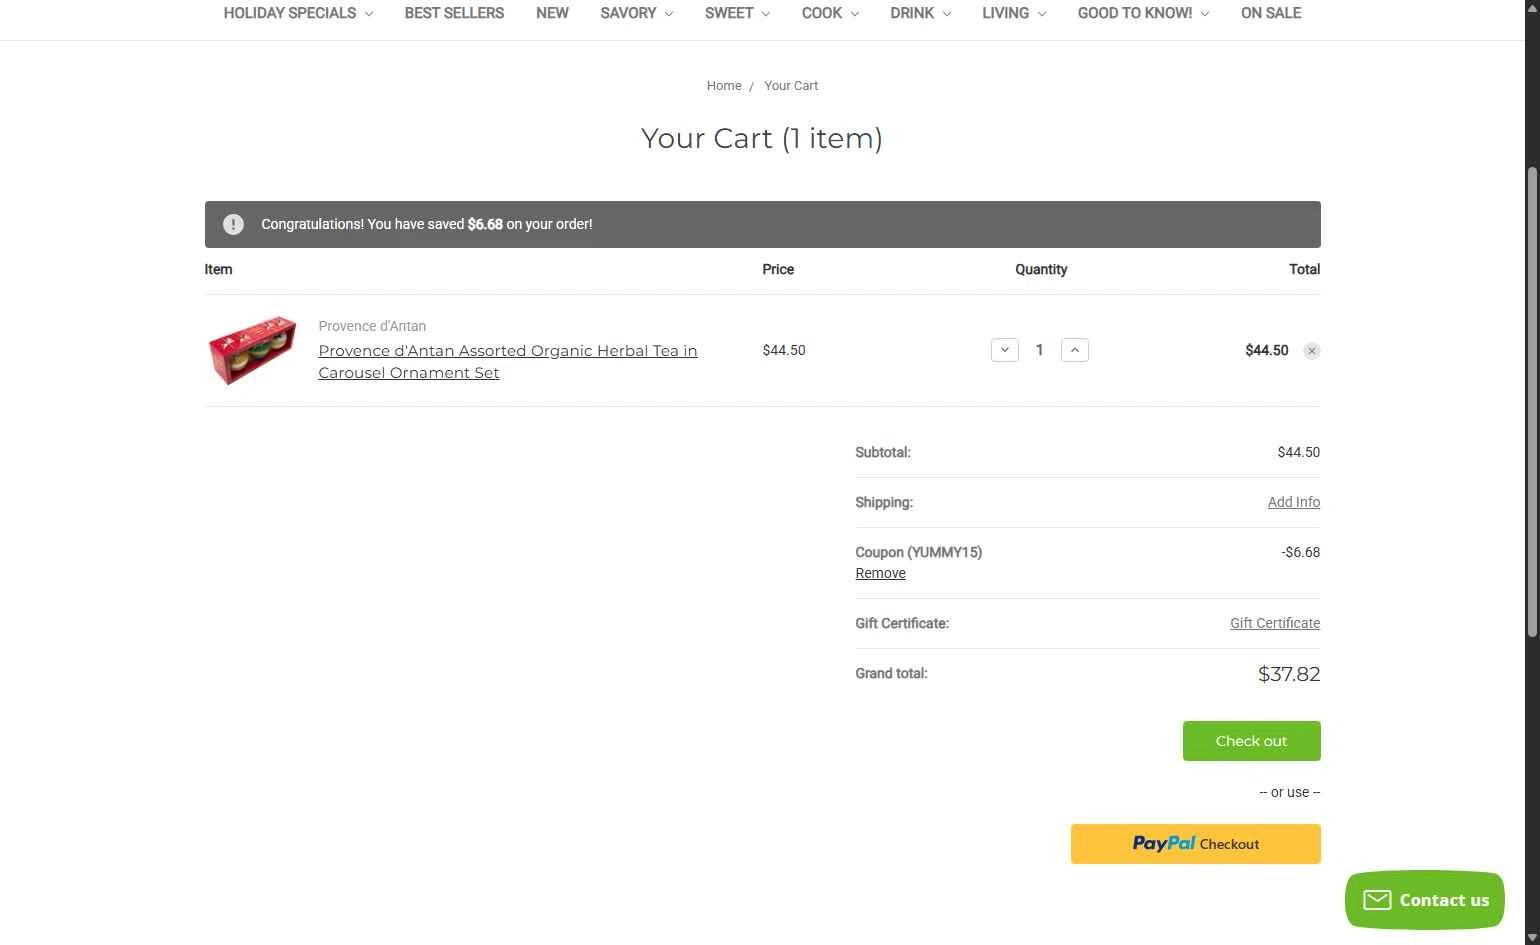
Task: Select the coupon discount -$6.68
Action: (1301, 552)
